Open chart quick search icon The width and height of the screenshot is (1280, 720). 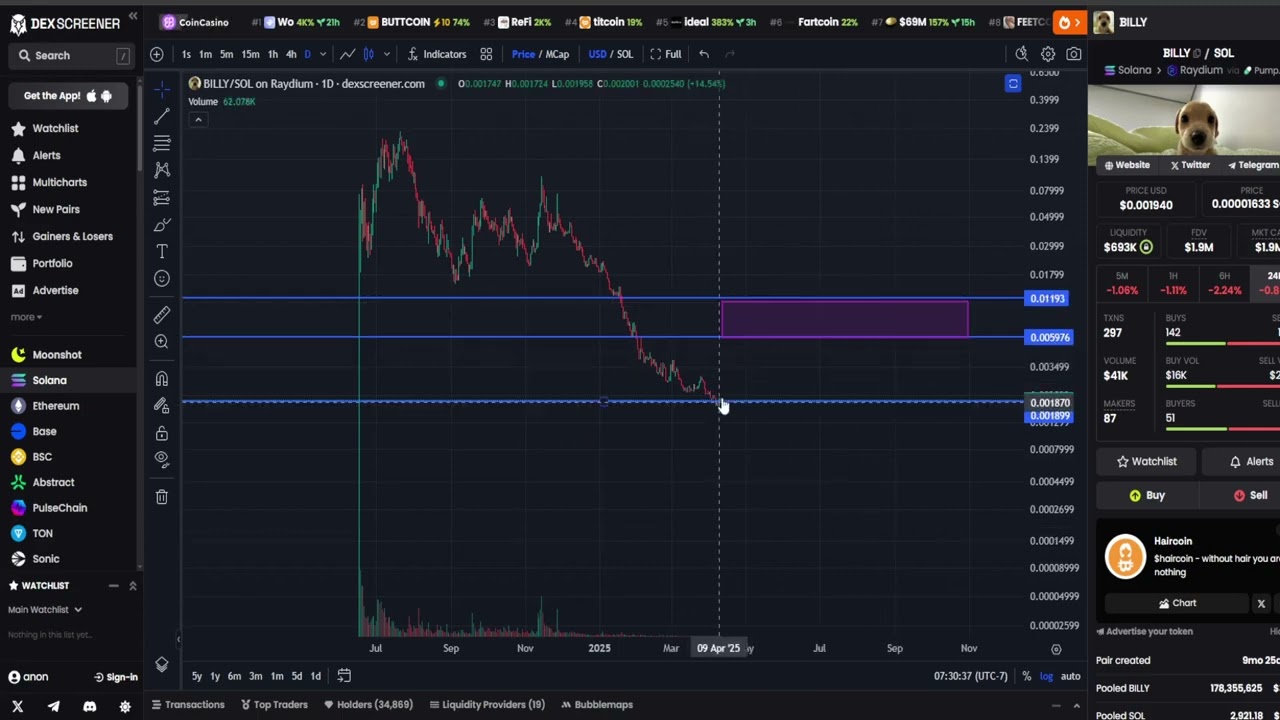click(1021, 54)
